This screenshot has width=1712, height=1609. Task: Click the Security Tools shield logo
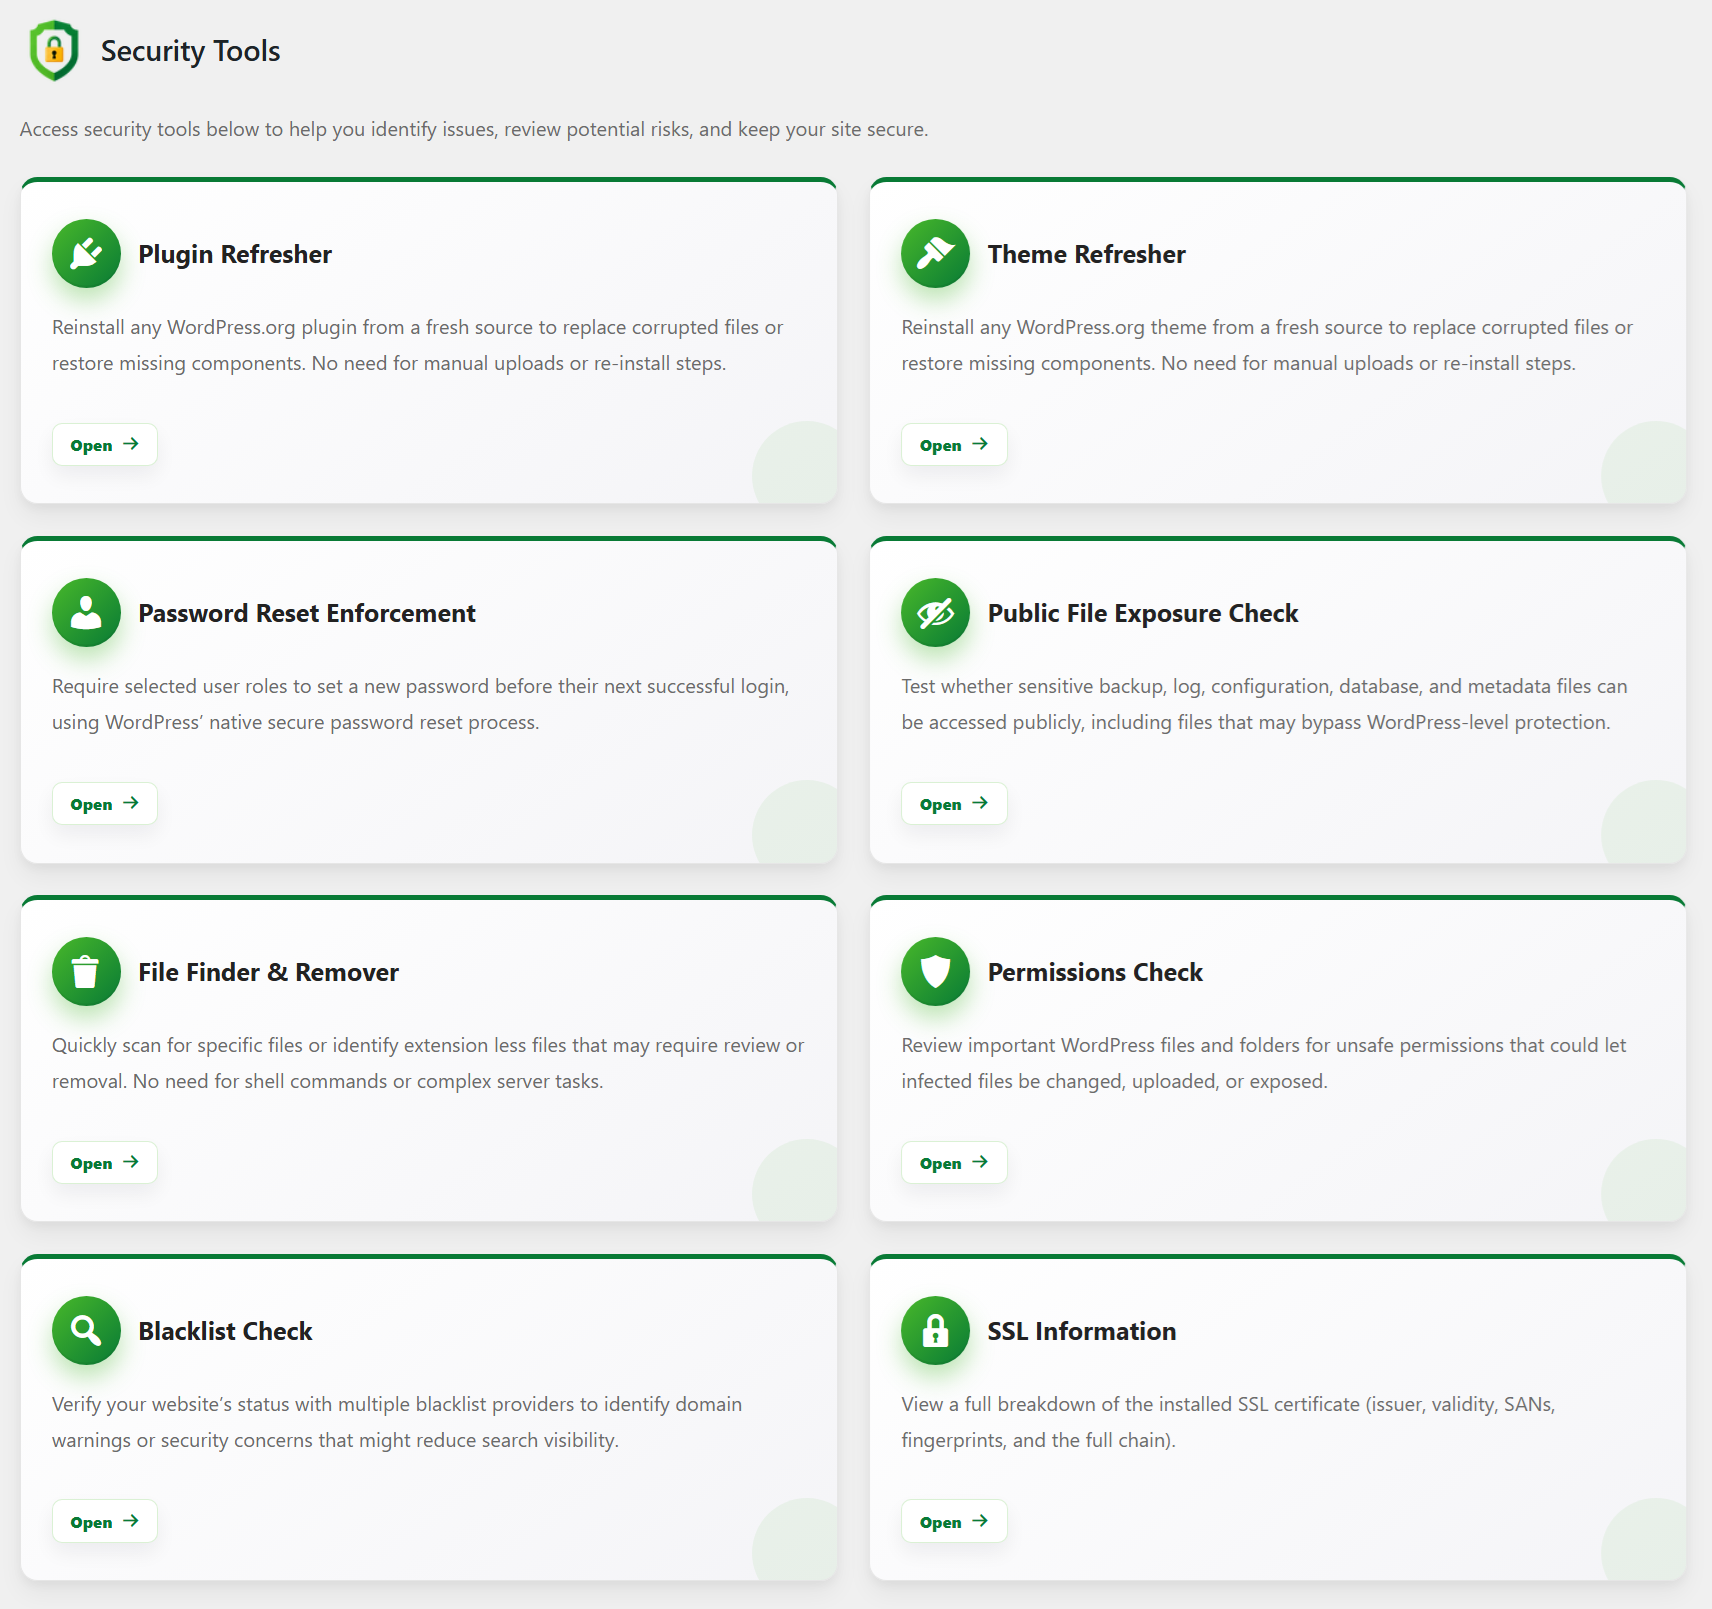pyautogui.click(x=54, y=50)
